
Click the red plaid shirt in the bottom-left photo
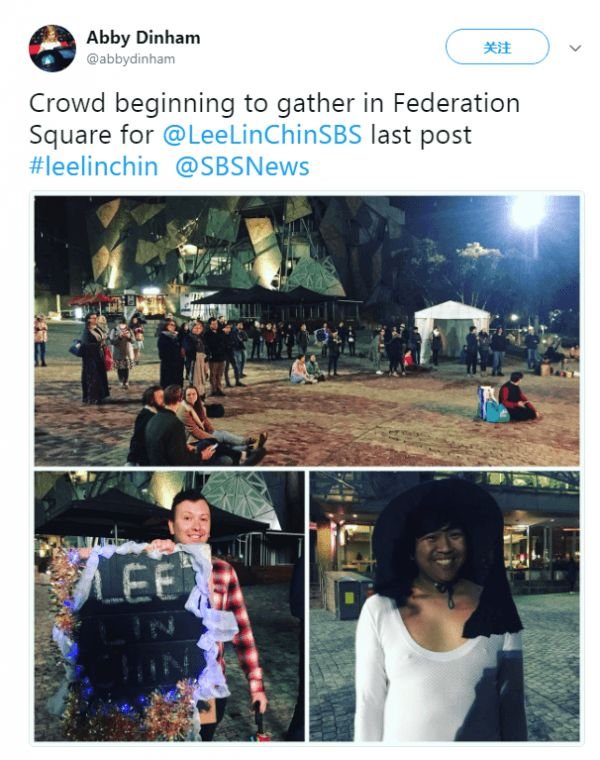tap(237, 625)
